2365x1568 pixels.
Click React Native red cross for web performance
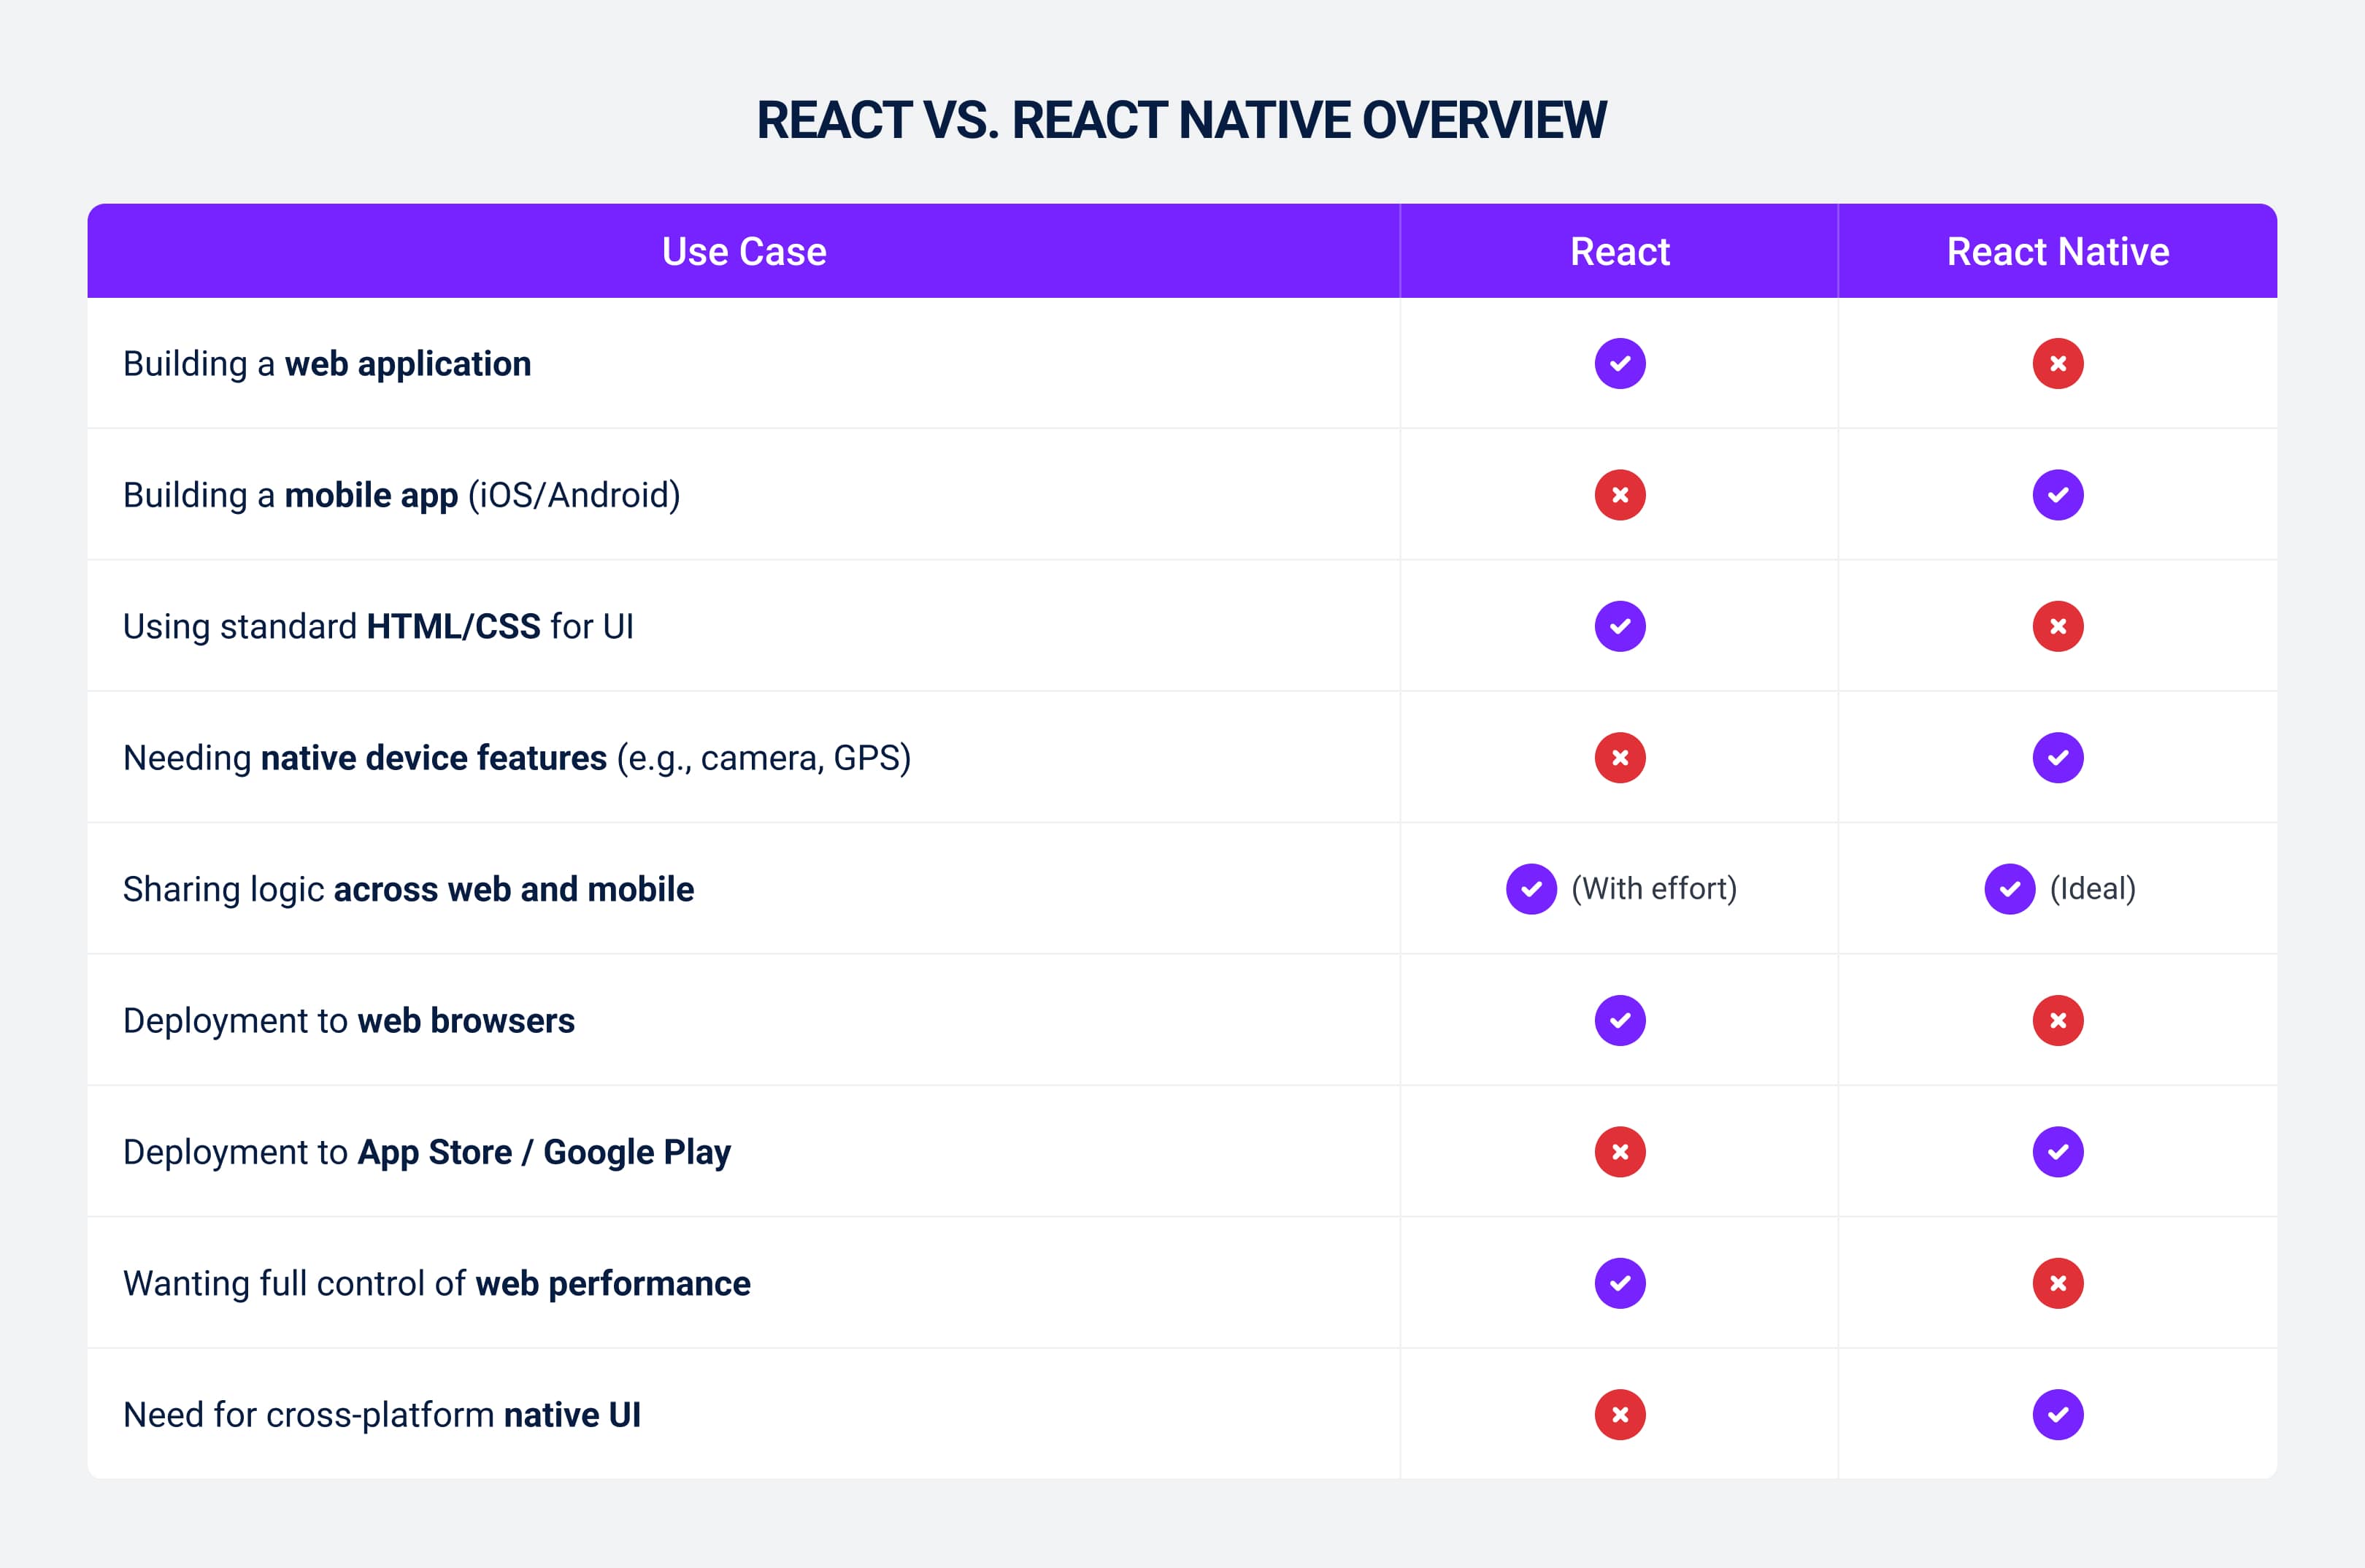pos(2058,1283)
